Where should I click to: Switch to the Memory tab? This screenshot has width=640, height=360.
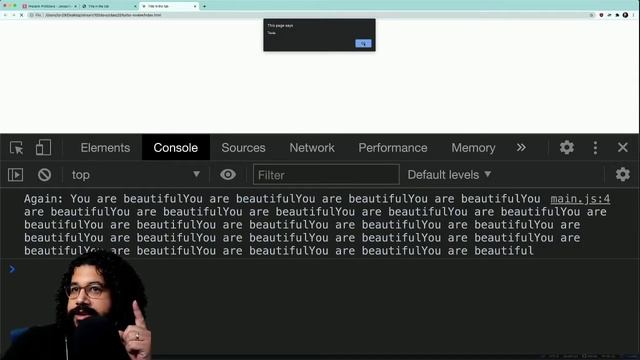tap(473, 148)
